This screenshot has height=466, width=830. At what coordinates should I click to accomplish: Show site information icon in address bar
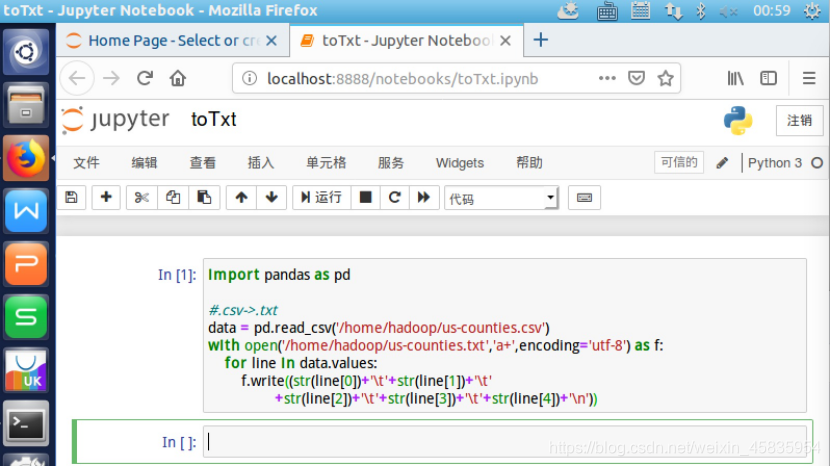(249, 78)
